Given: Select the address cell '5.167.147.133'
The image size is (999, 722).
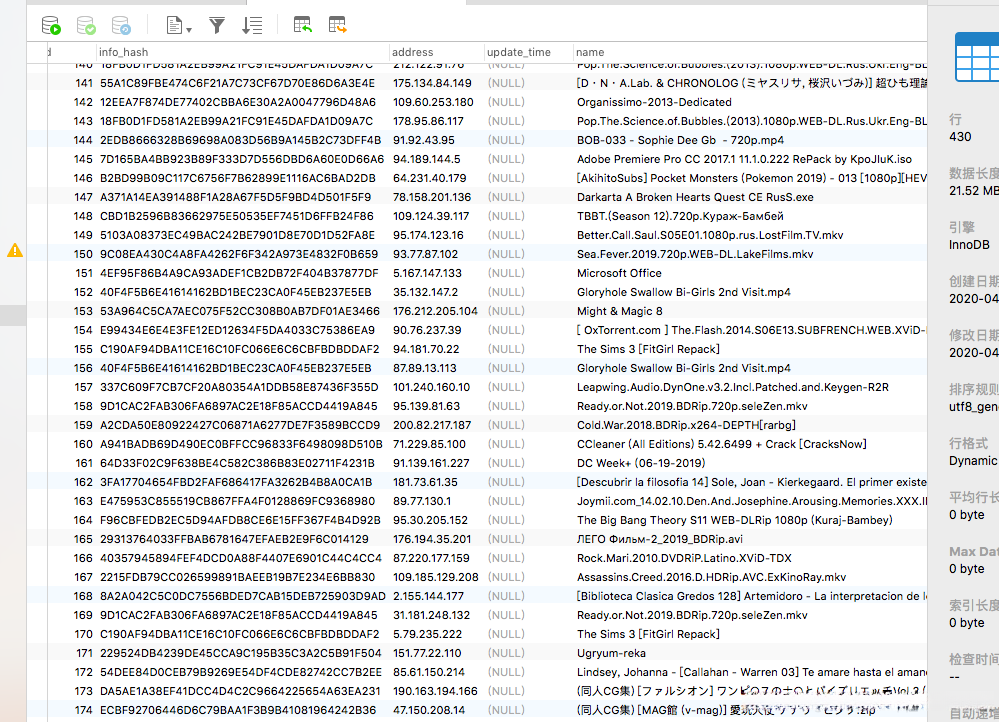Looking at the screenshot, I should (427, 273).
